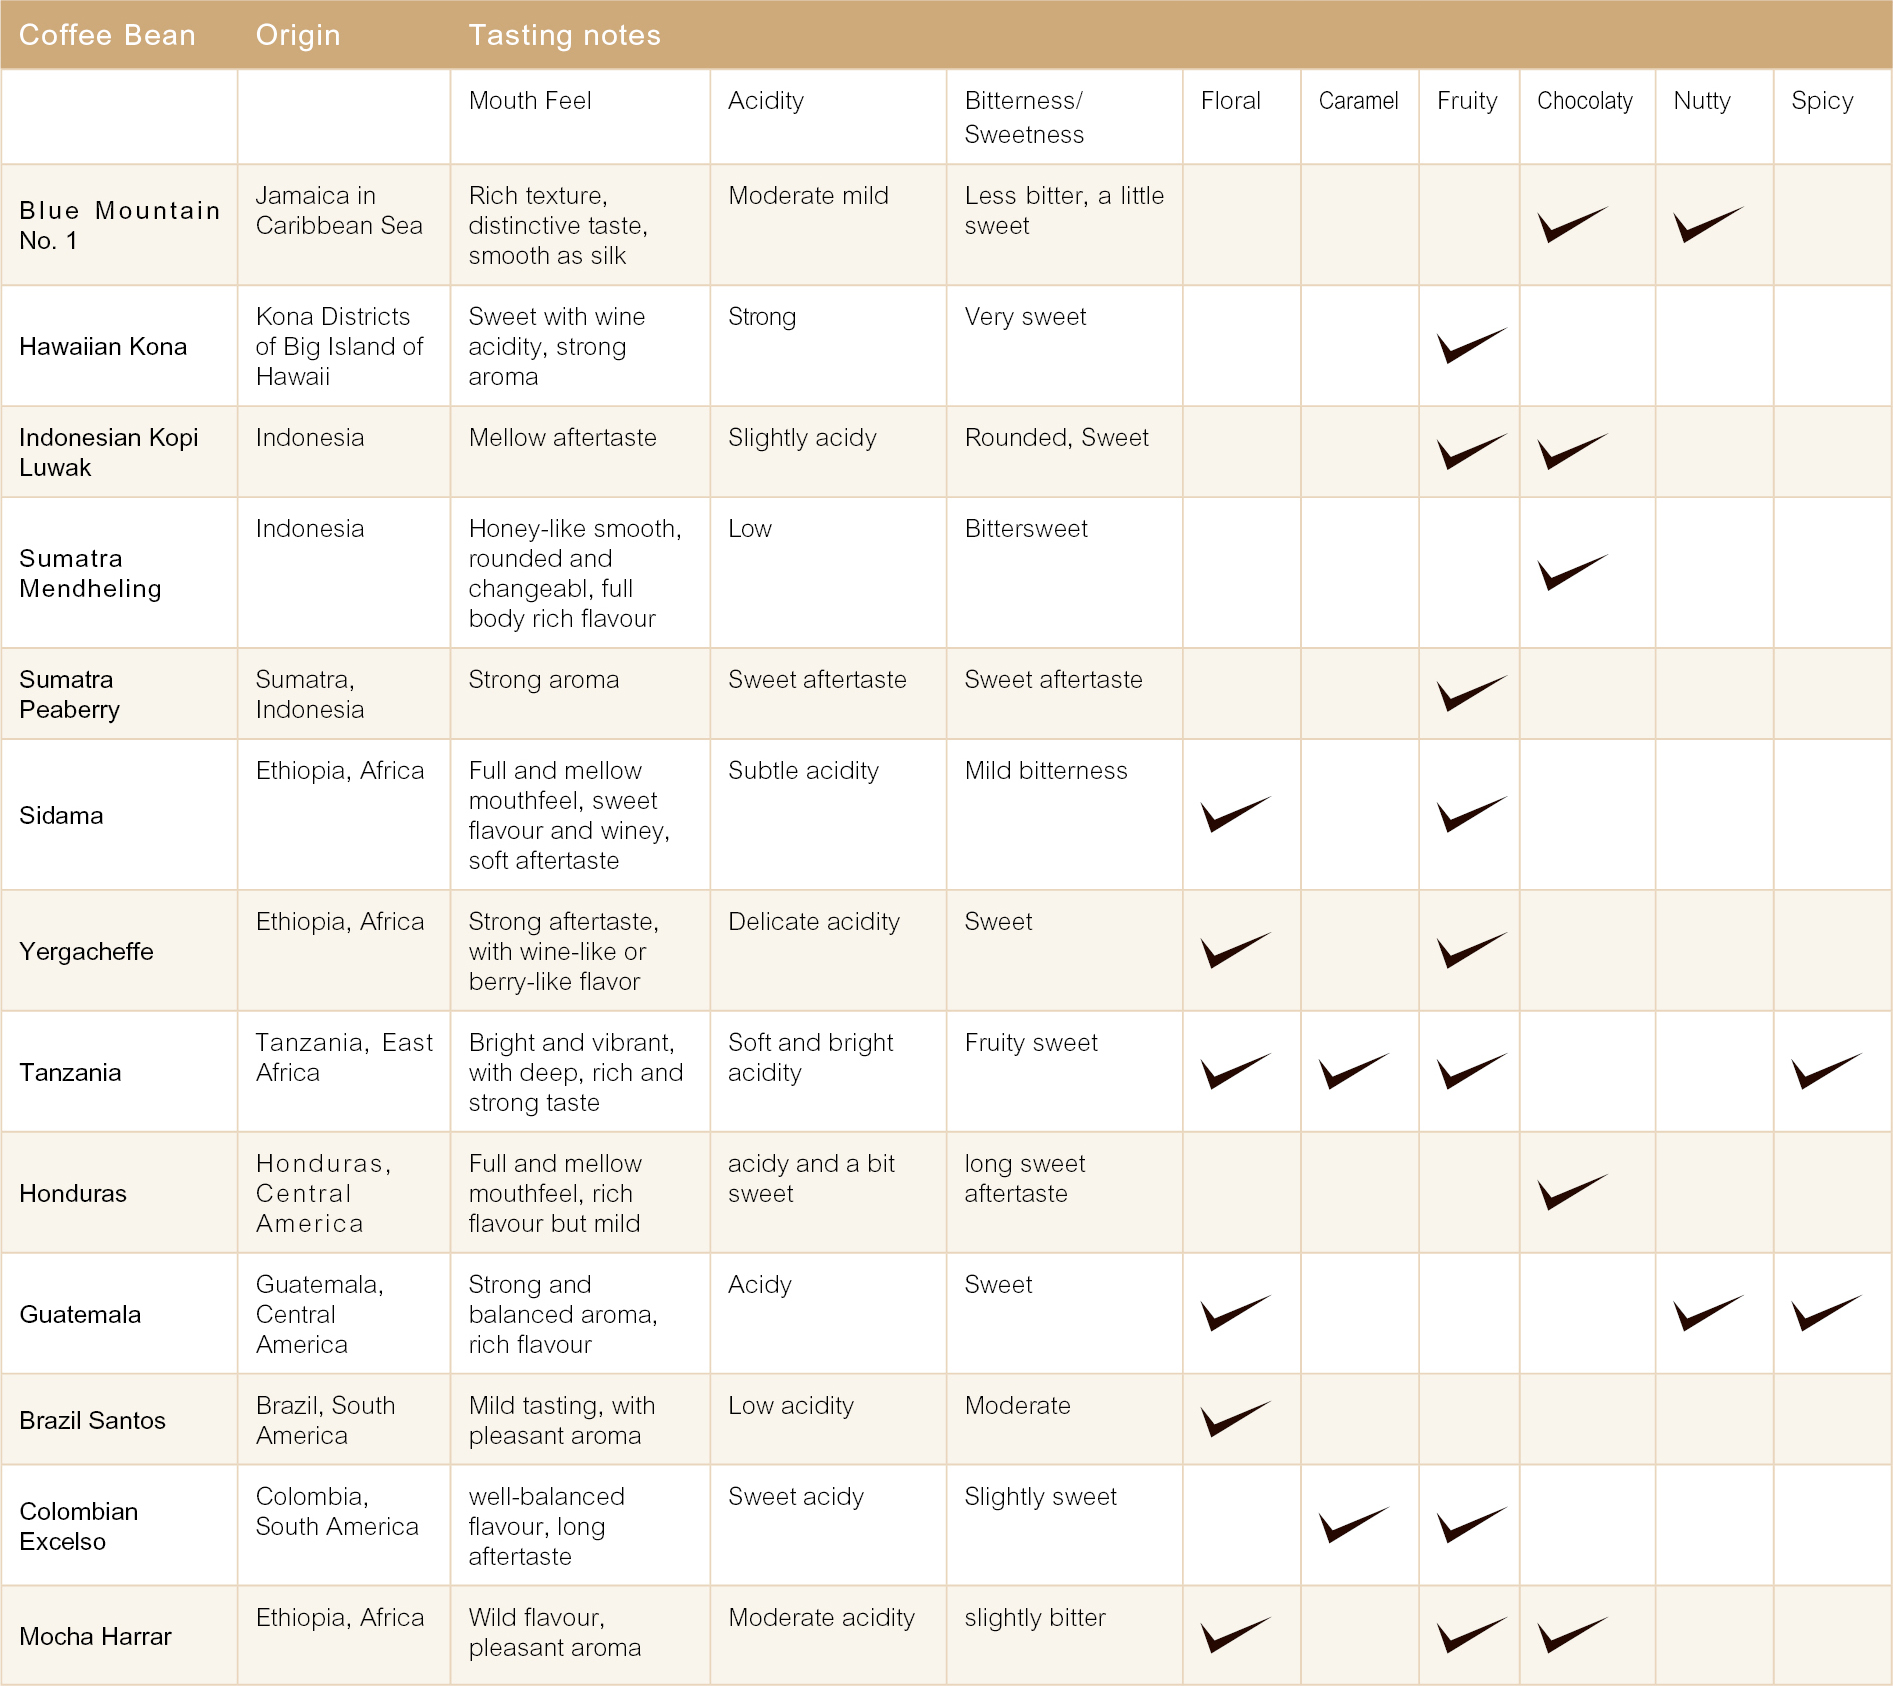1893x1686 pixels.
Task: Click Fruity checkmark for Sumatra Peaberry
Action: 1471,694
